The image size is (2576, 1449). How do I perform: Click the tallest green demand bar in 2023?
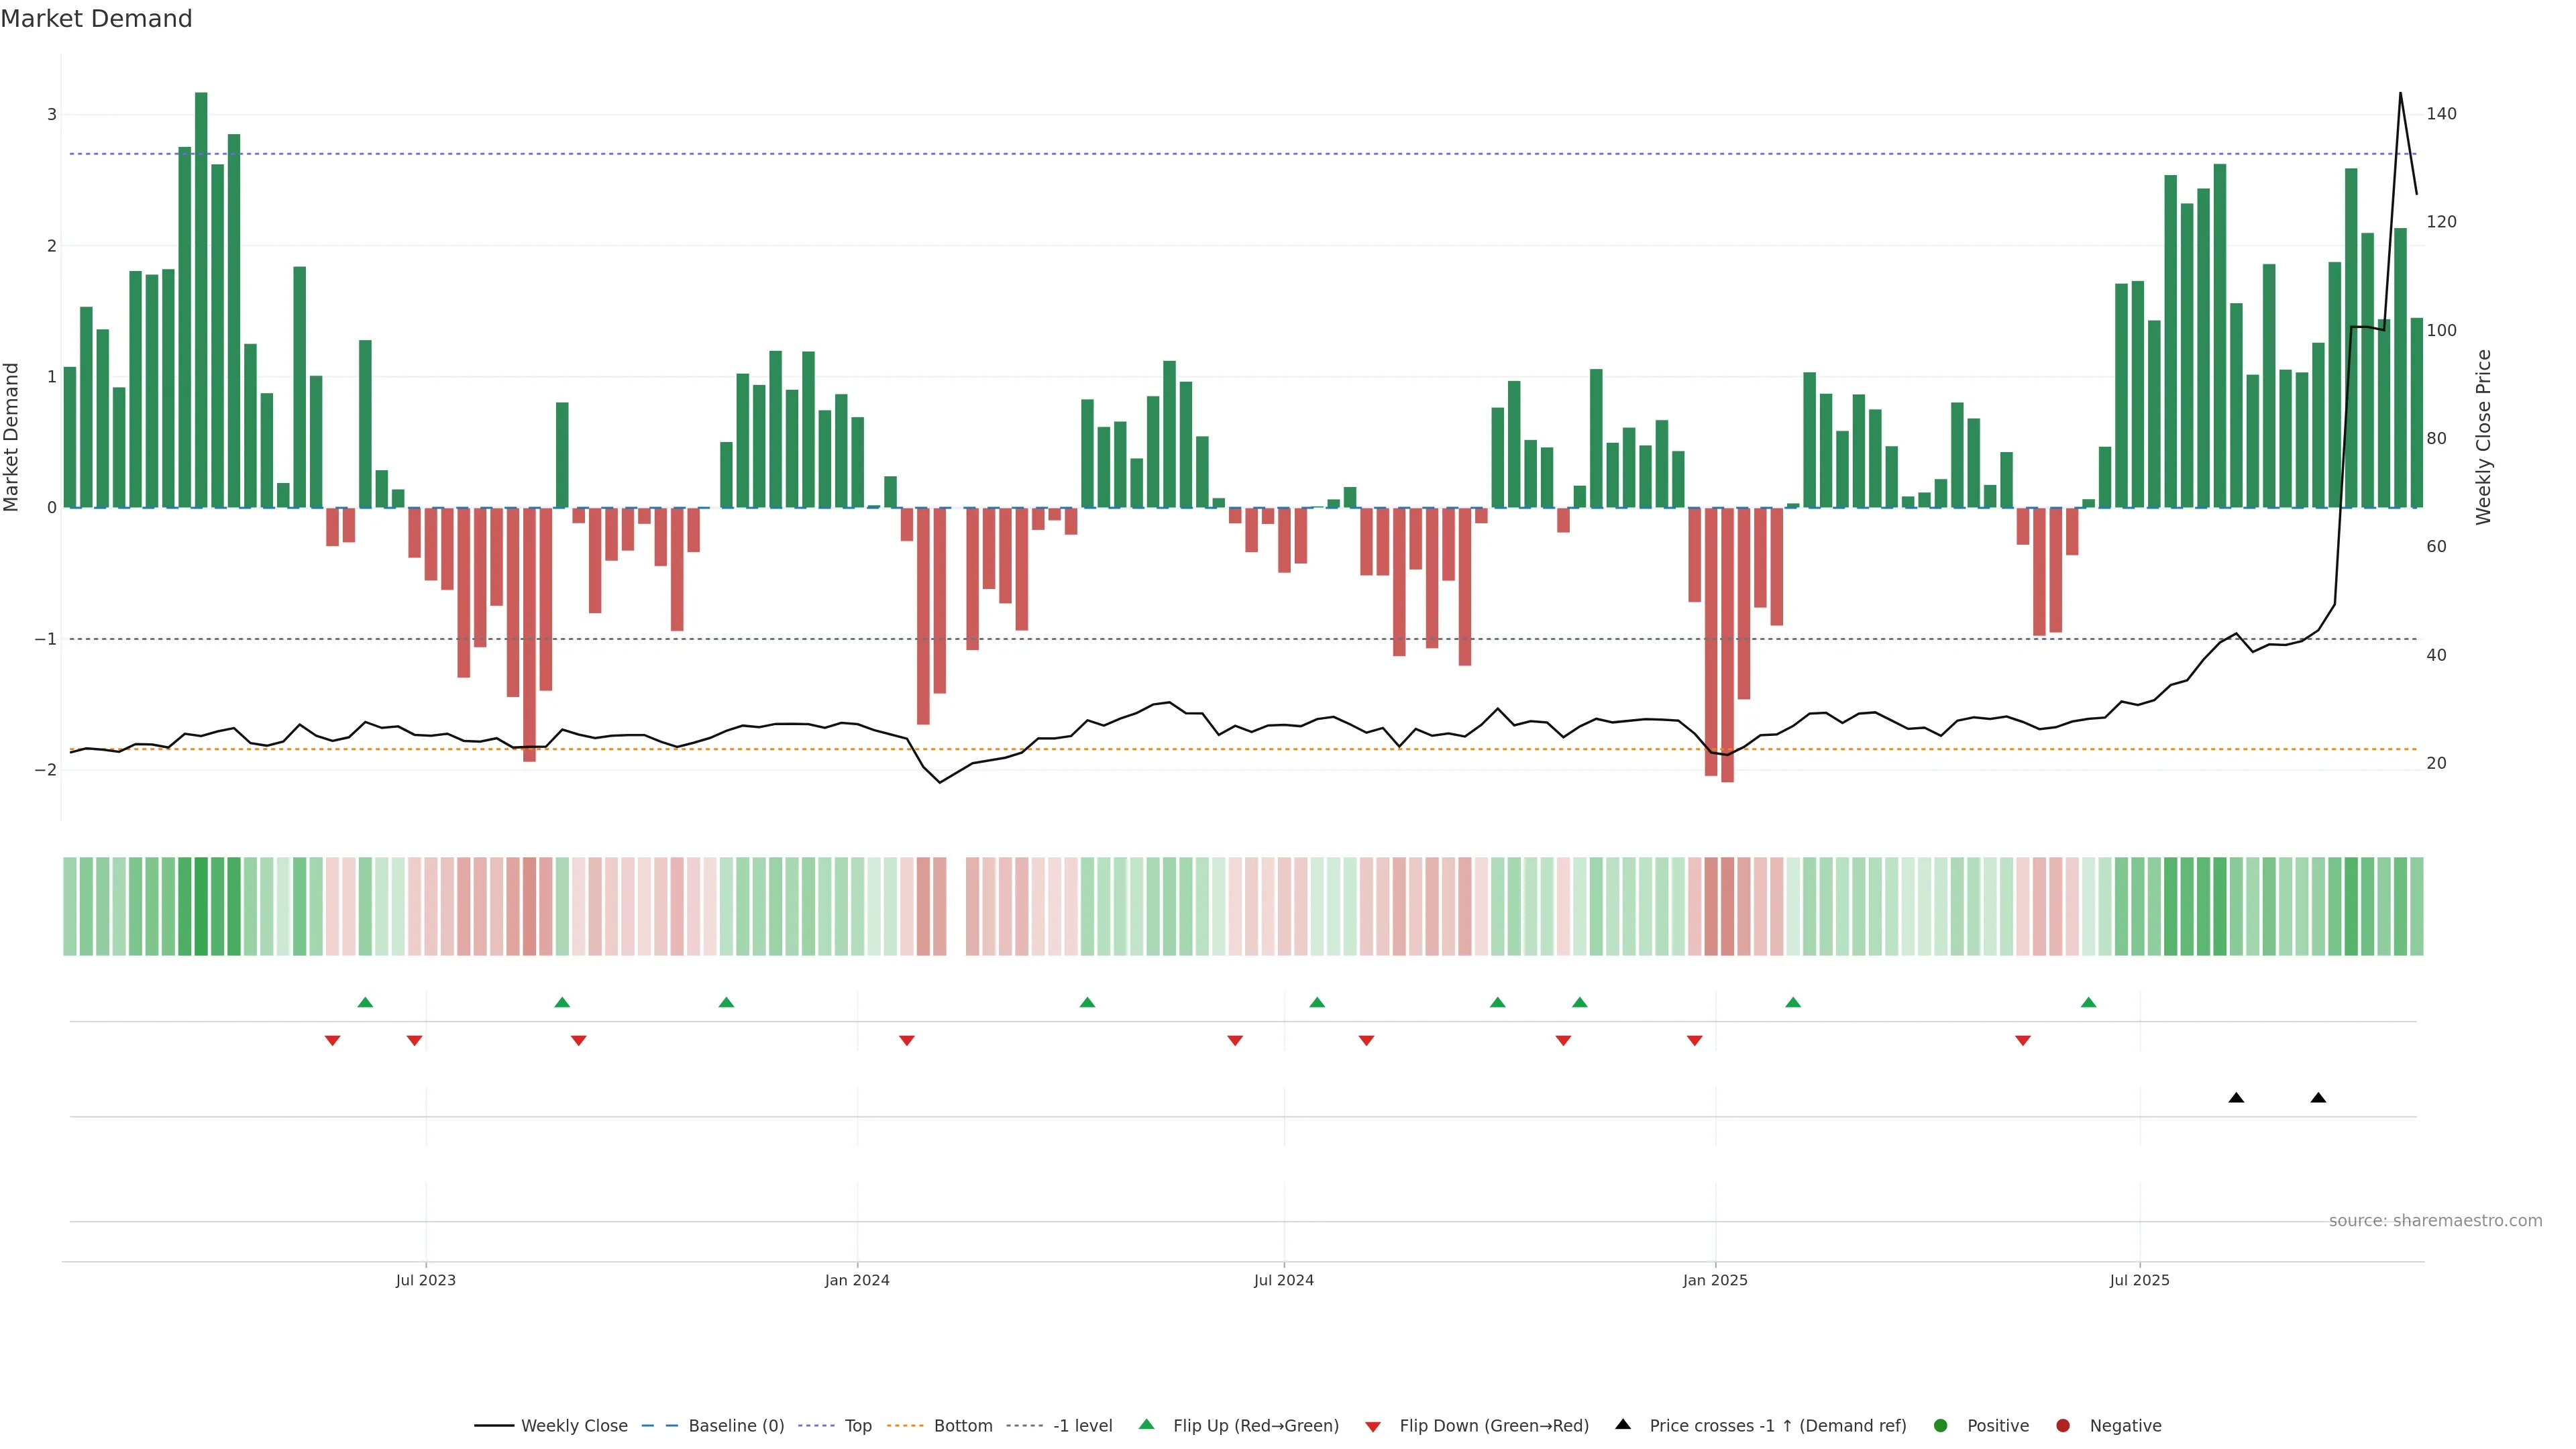tap(201, 300)
